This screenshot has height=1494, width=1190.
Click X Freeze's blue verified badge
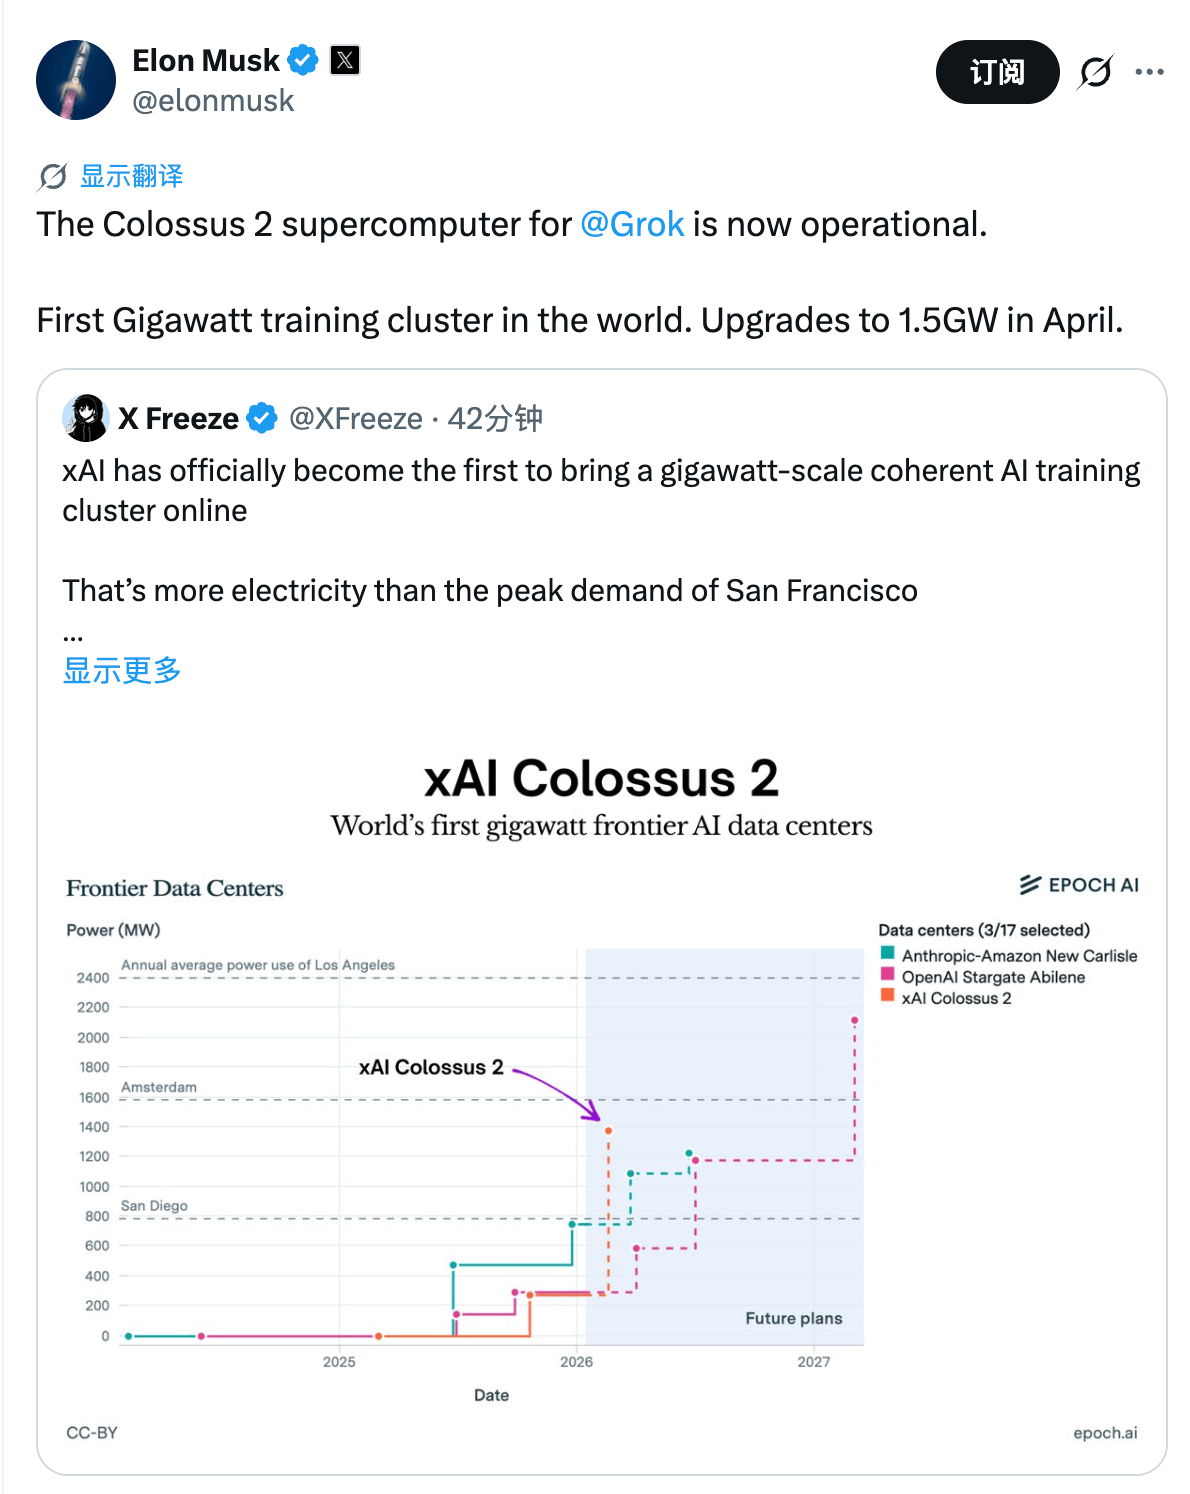pyautogui.click(x=262, y=418)
